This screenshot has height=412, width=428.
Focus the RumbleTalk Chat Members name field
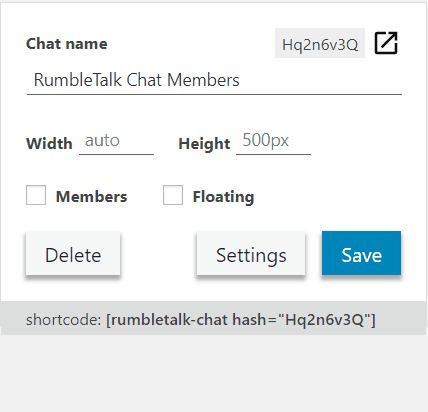point(214,80)
